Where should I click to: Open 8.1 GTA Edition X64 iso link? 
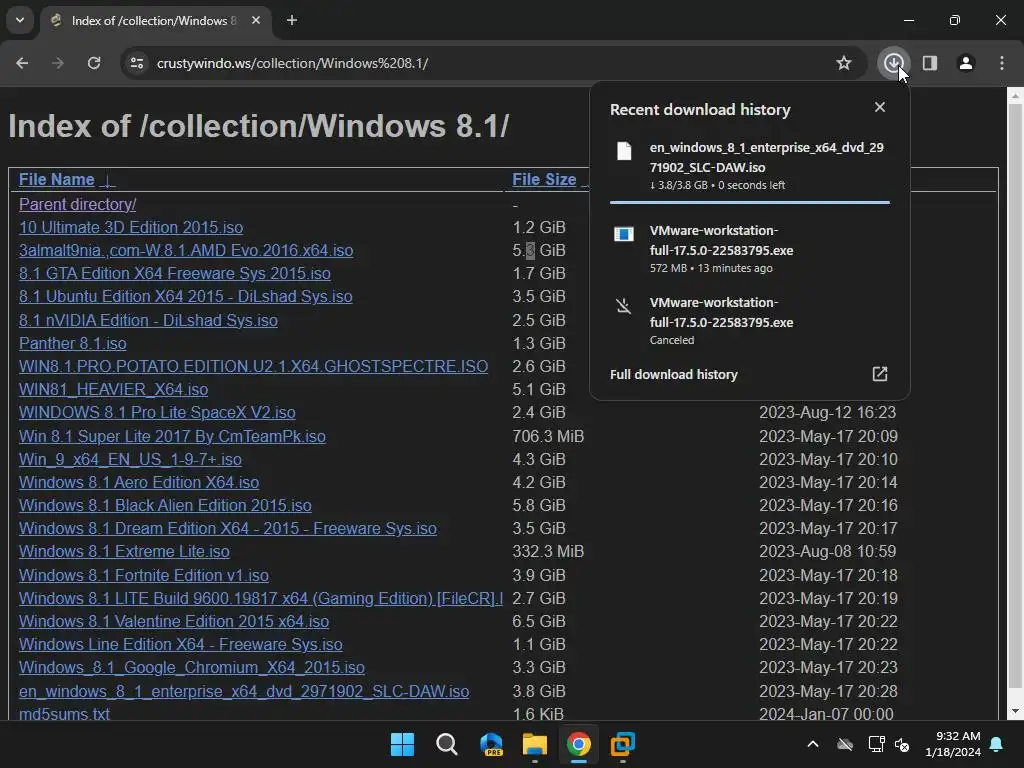(x=174, y=273)
